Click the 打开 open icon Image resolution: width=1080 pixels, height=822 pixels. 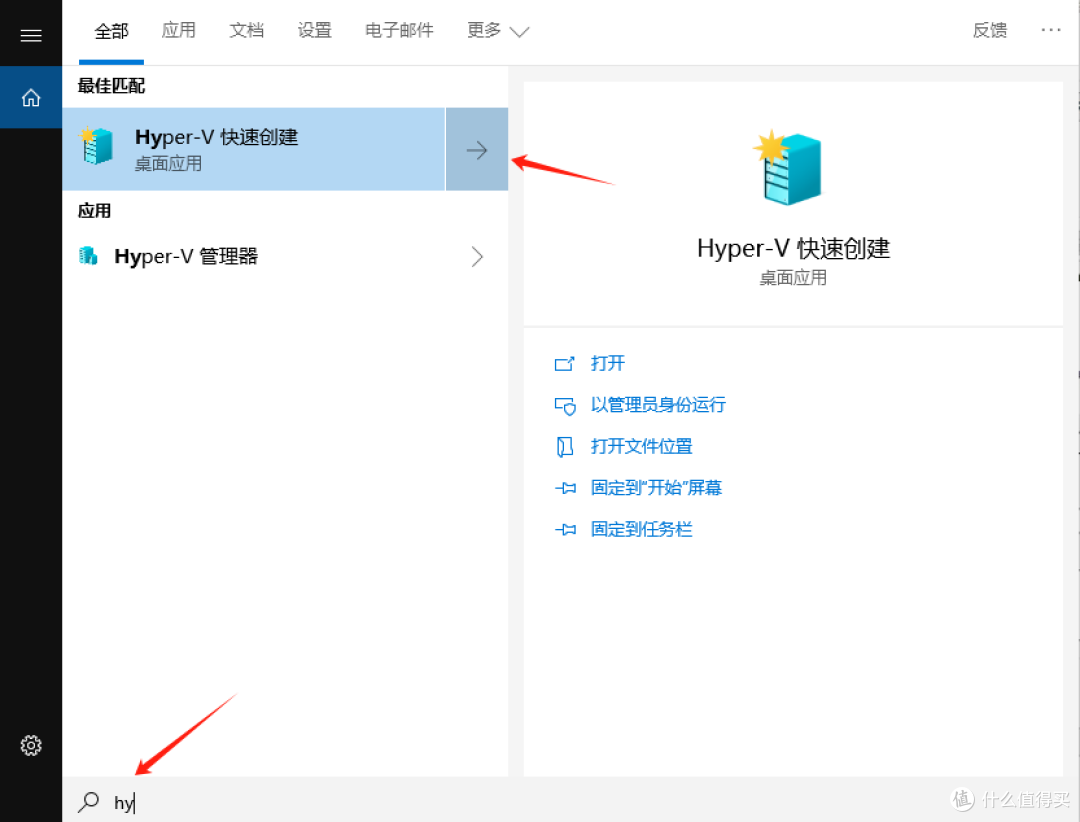point(564,364)
